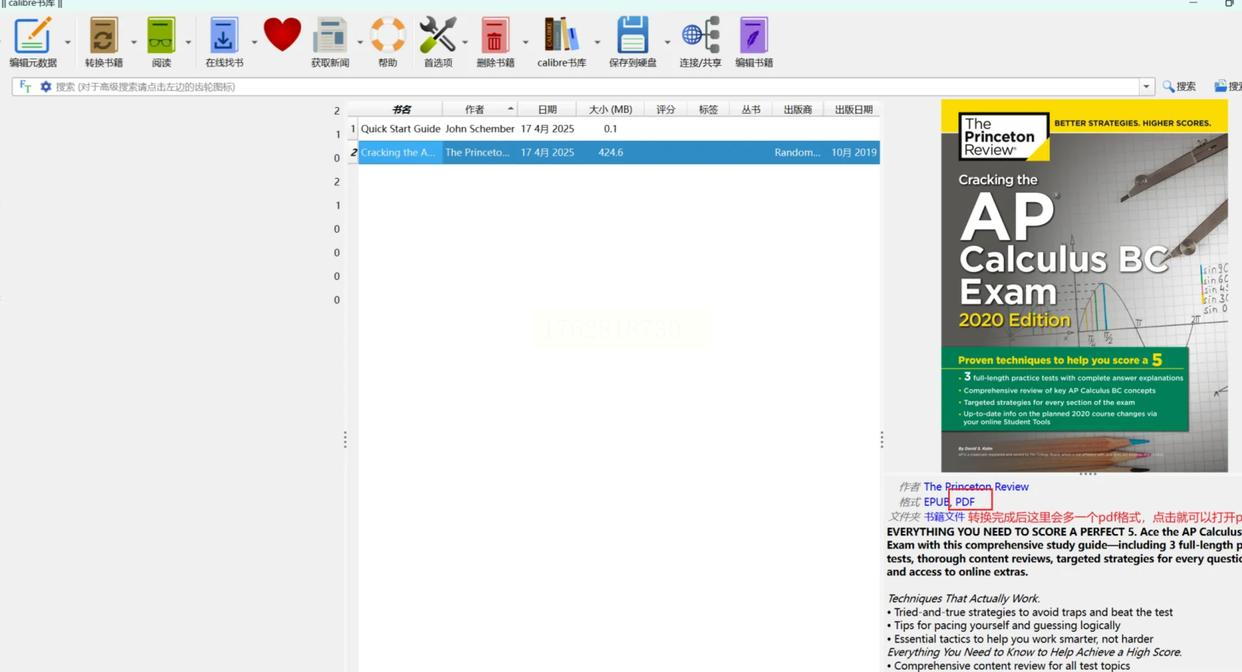Image resolution: width=1242 pixels, height=672 pixels.
Task: Expand the 删除书籍 dropdown arrow
Action: pos(525,42)
